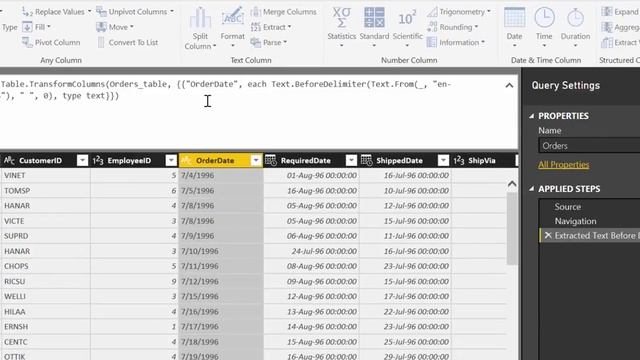The width and height of the screenshot is (640, 360).
Task: Click OrderDate data type icon
Action: tap(186, 160)
